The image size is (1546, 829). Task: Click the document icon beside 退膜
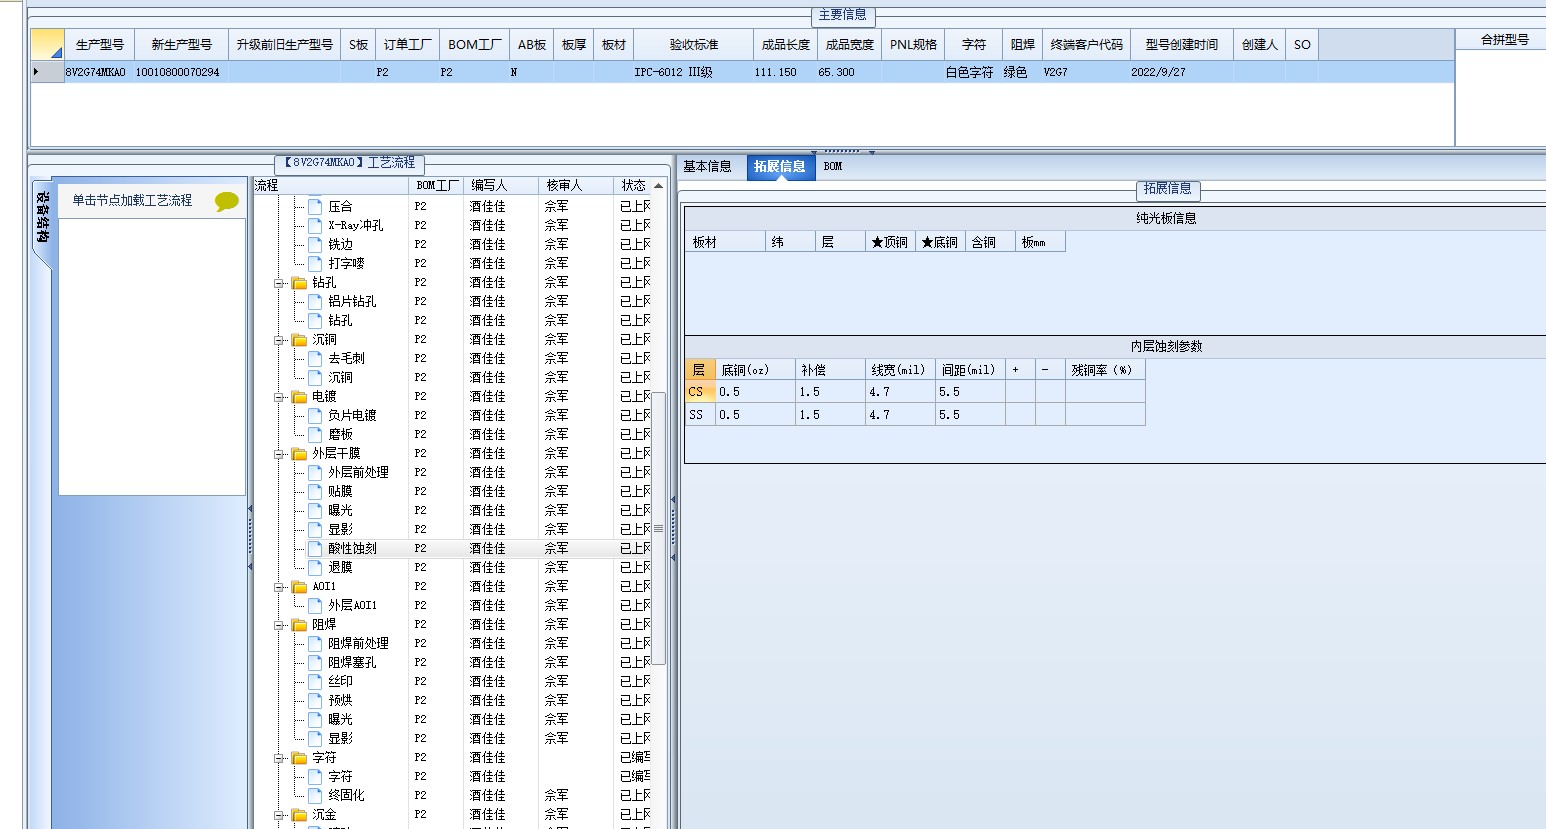(315, 567)
